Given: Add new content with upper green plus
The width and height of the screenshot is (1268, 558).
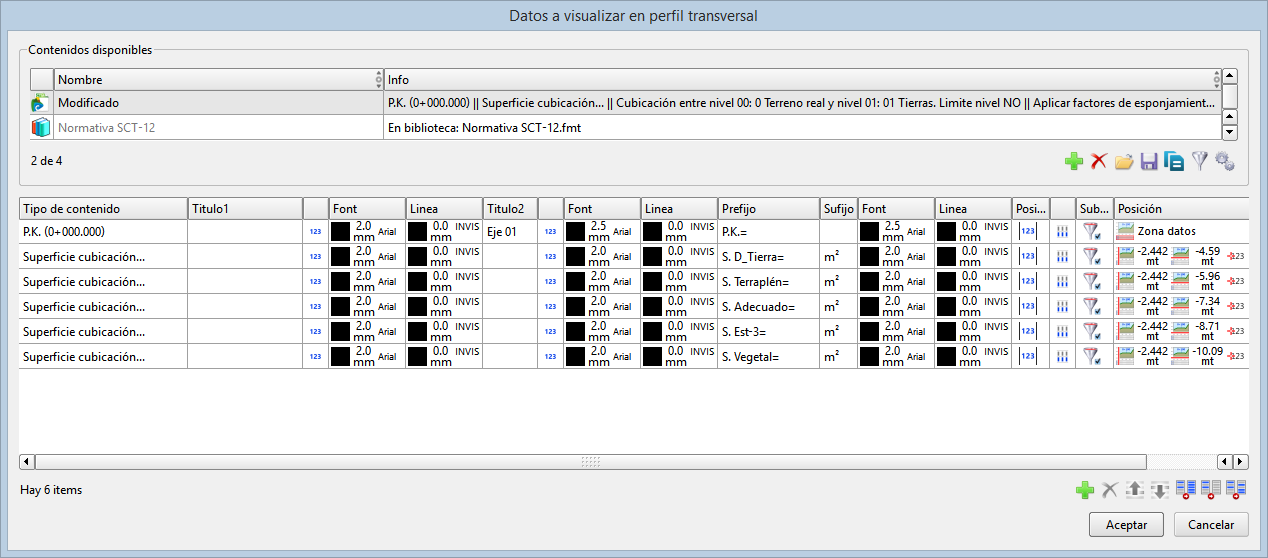Looking at the screenshot, I should (1074, 161).
